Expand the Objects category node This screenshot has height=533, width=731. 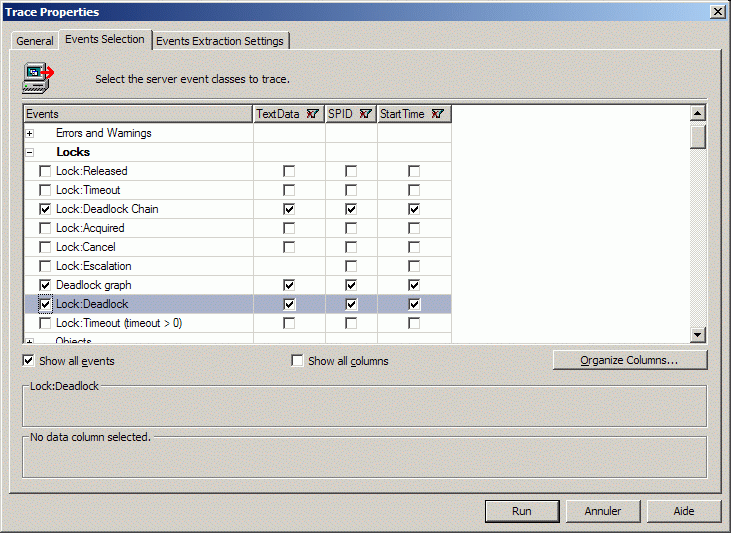[30, 341]
